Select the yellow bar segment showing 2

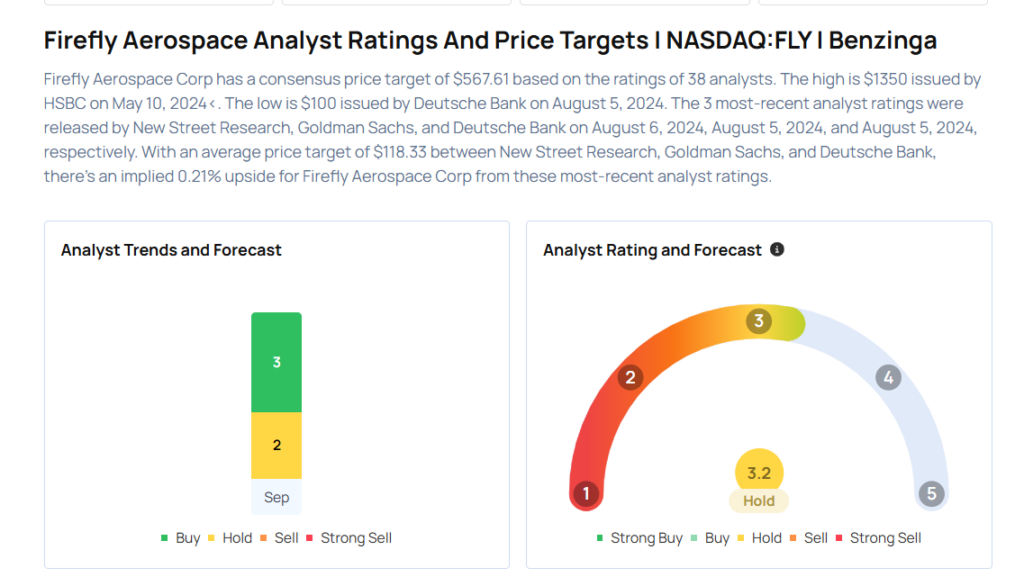point(276,445)
